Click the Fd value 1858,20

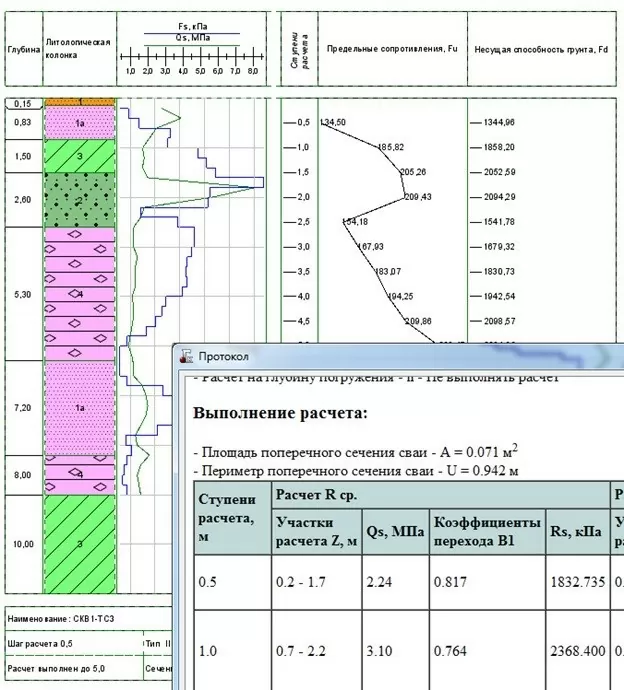click(499, 147)
